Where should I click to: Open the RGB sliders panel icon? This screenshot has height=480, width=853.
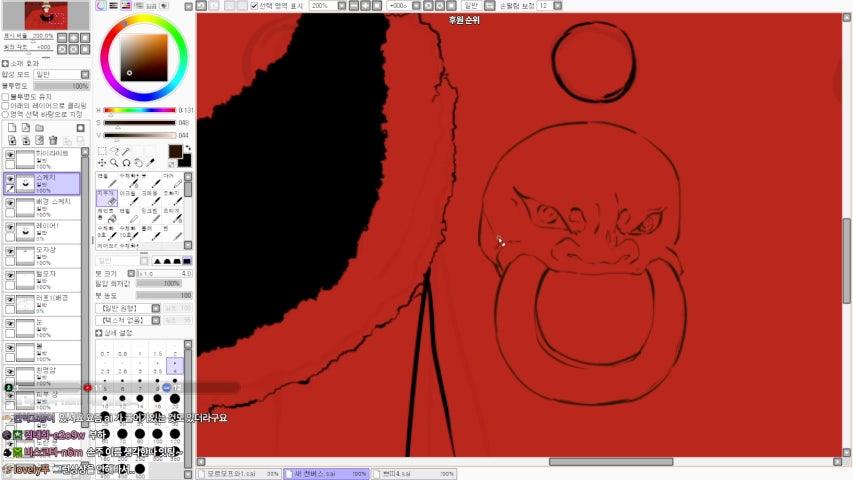pos(113,5)
